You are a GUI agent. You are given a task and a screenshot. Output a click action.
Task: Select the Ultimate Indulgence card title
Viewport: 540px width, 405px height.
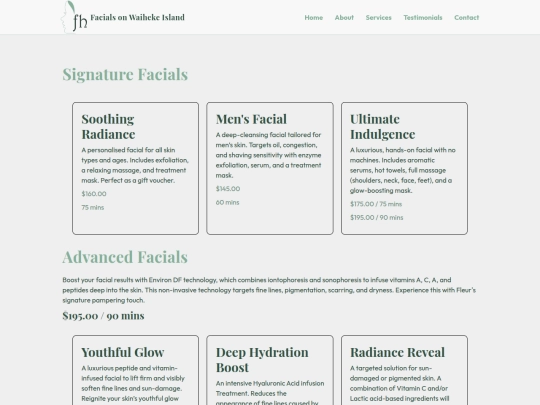[383, 126]
